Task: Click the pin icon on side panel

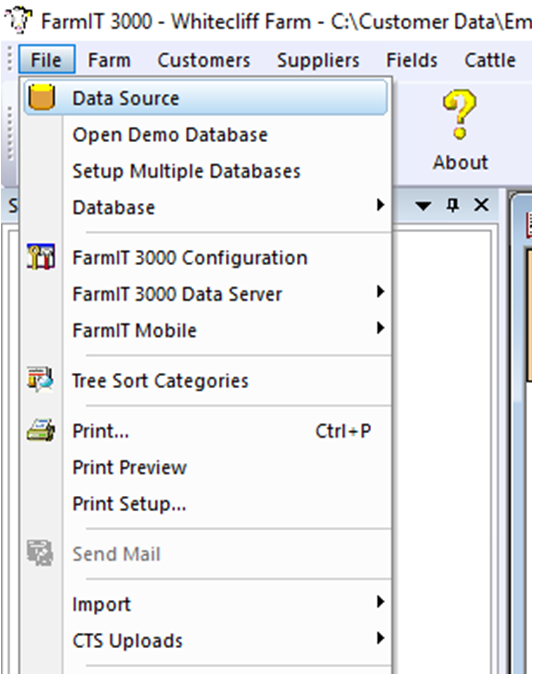Action: [452, 205]
